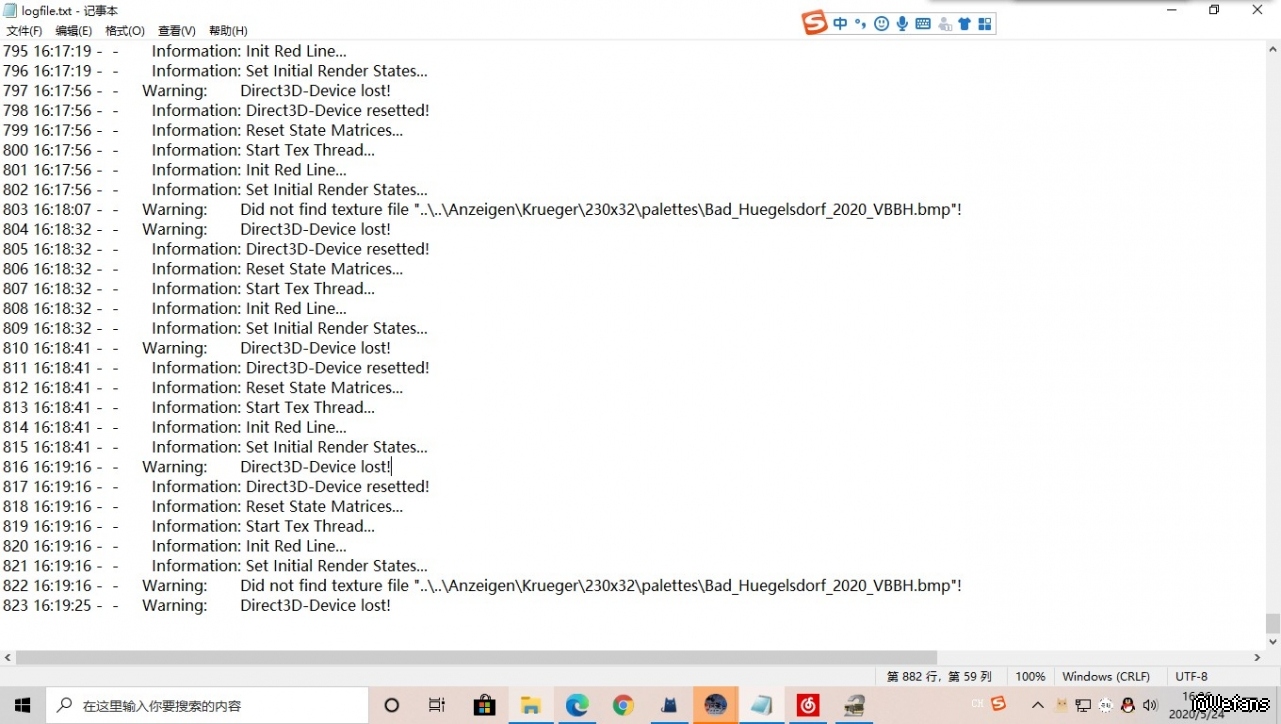Open Sogou skin shop shirt icon
Screen dimensions: 1281x724
point(964,24)
